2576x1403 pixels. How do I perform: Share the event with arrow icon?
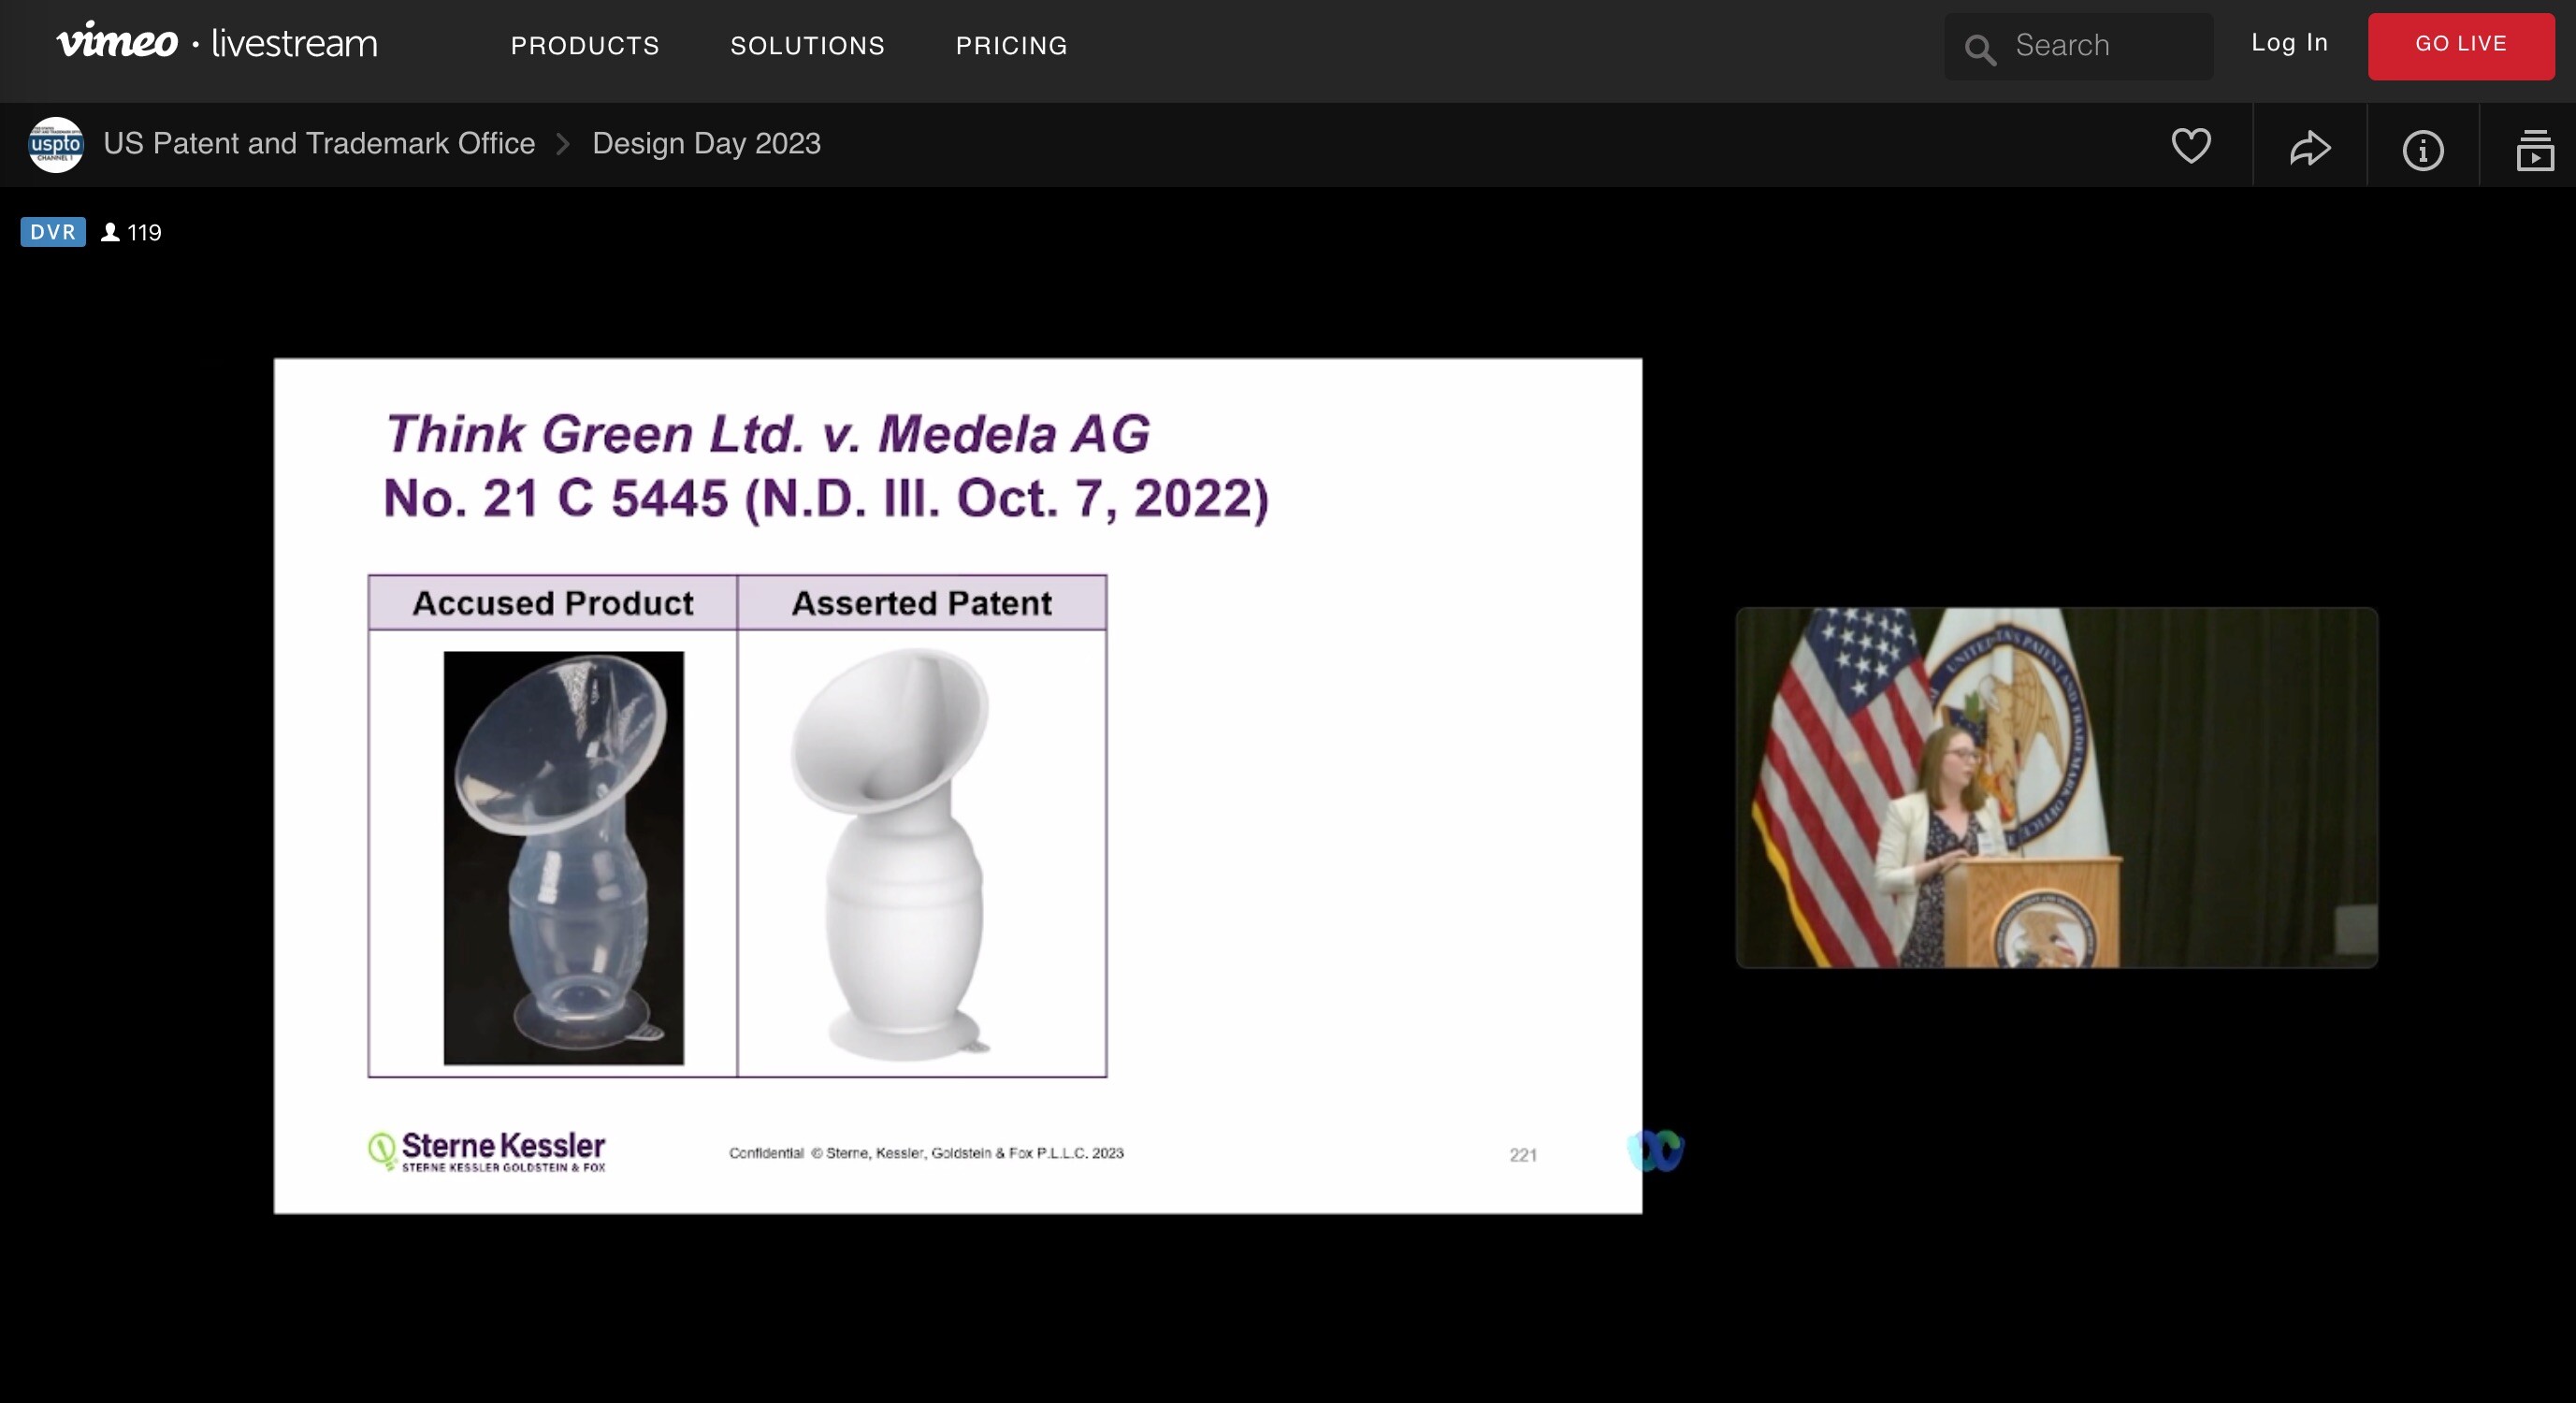click(2310, 149)
